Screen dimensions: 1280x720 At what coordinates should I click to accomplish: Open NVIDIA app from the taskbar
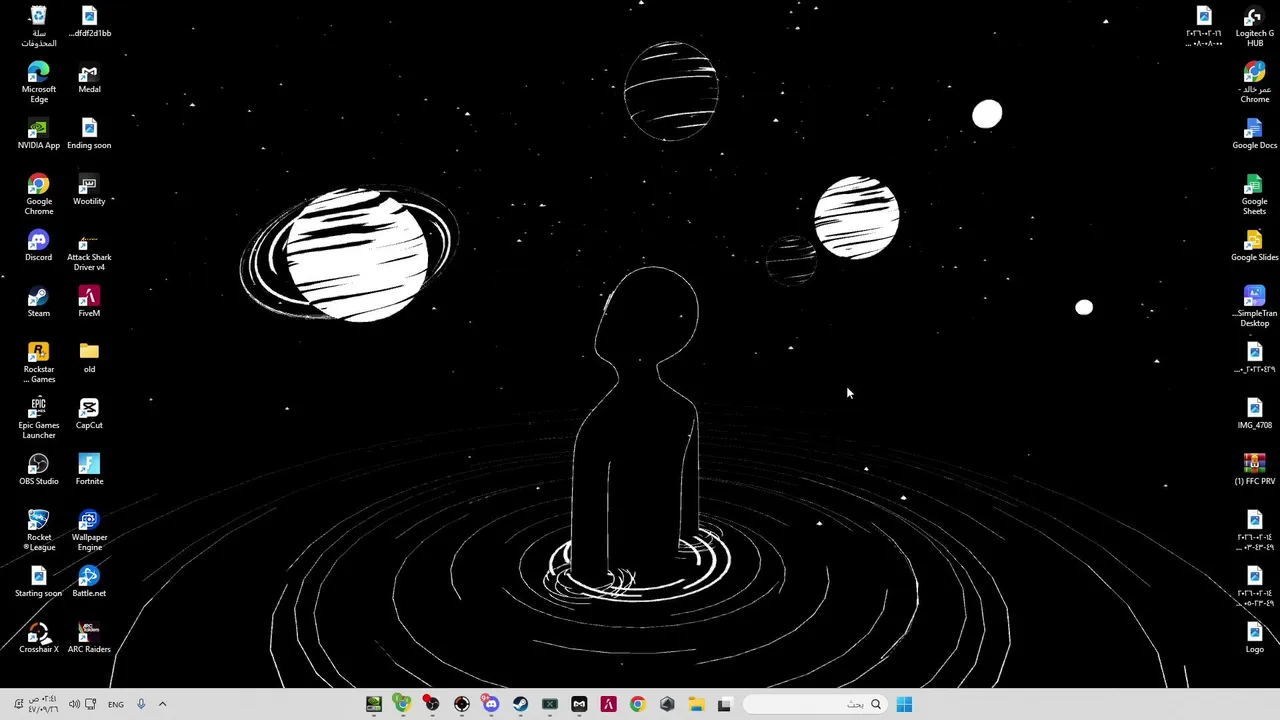(373, 704)
